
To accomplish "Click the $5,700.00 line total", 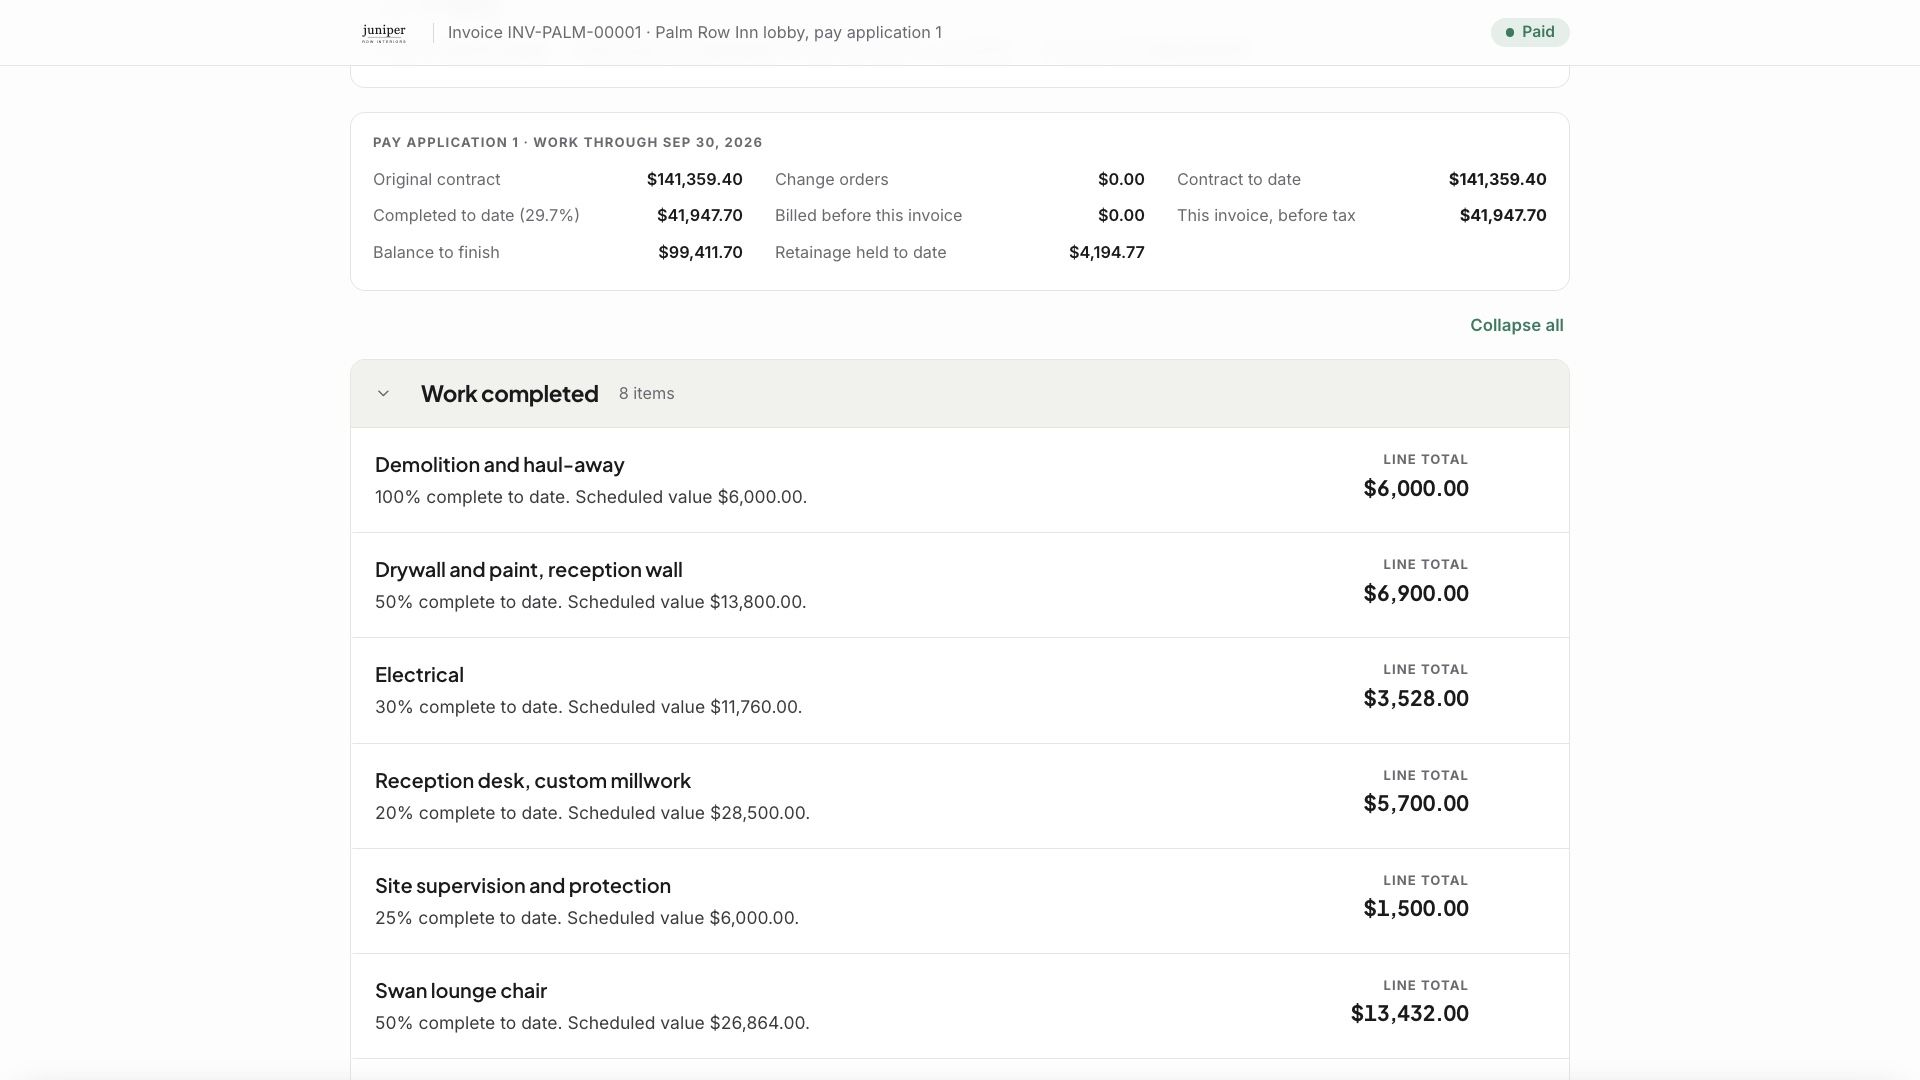I will (1416, 803).
